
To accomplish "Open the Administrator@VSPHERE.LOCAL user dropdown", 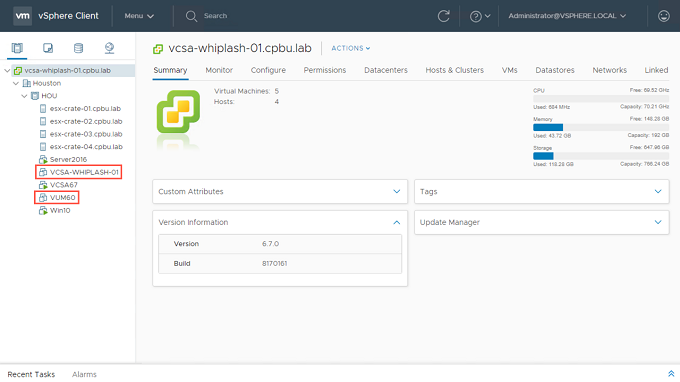I will coord(567,16).
